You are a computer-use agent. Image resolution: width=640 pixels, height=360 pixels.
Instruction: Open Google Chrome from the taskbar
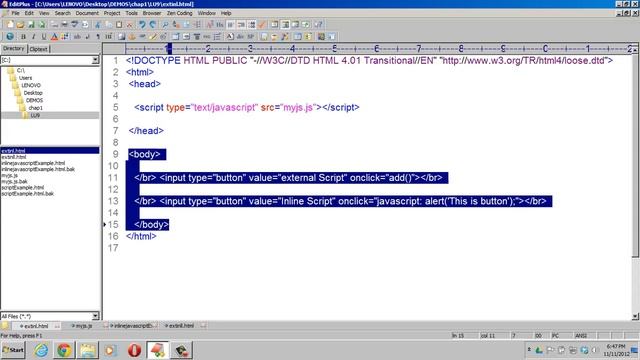[x=64, y=350]
